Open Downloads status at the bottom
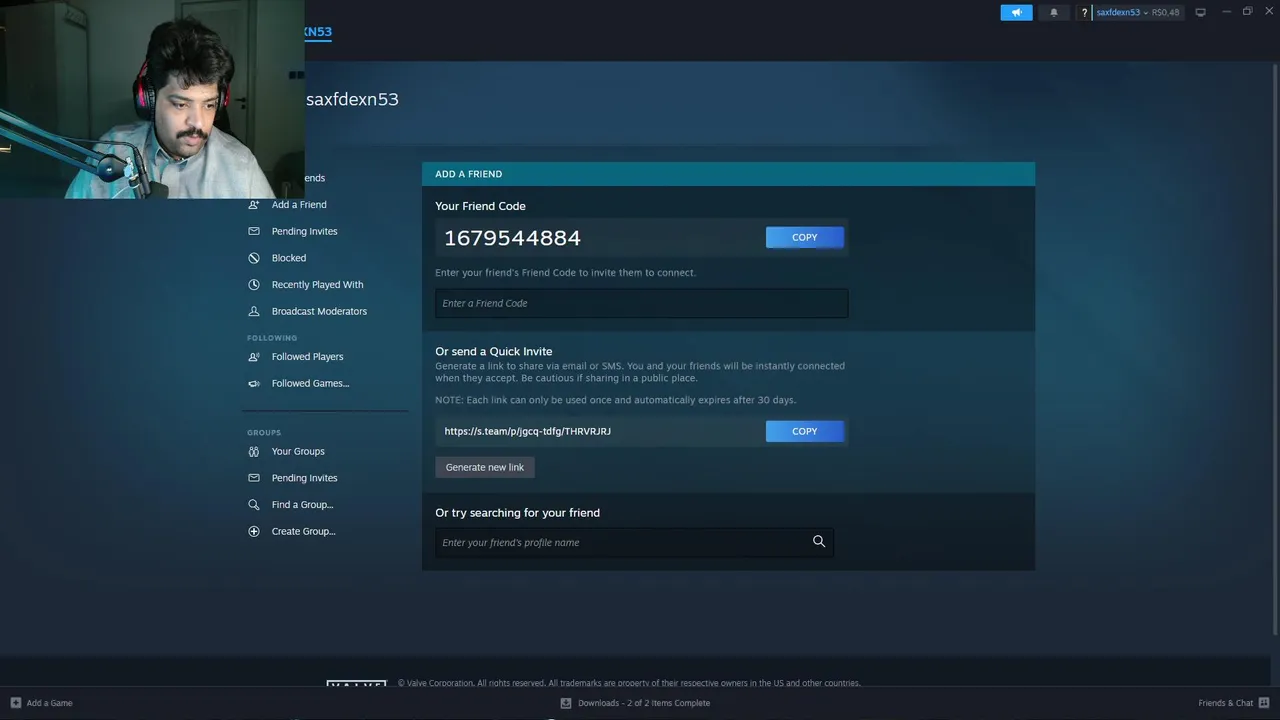Image resolution: width=1280 pixels, height=720 pixels. [x=644, y=703]
